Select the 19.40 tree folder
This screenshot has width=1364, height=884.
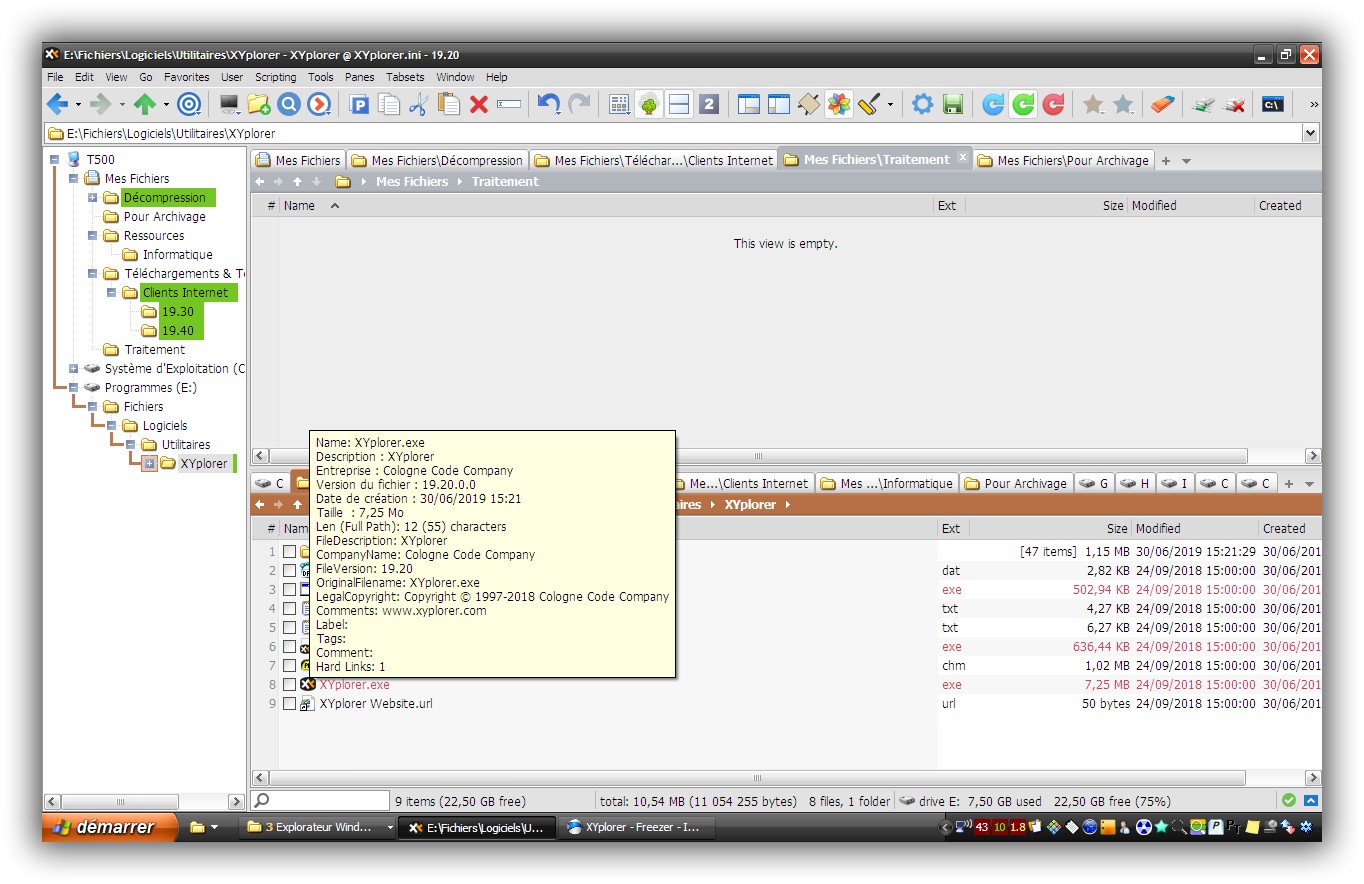click(x=177, y=331)
